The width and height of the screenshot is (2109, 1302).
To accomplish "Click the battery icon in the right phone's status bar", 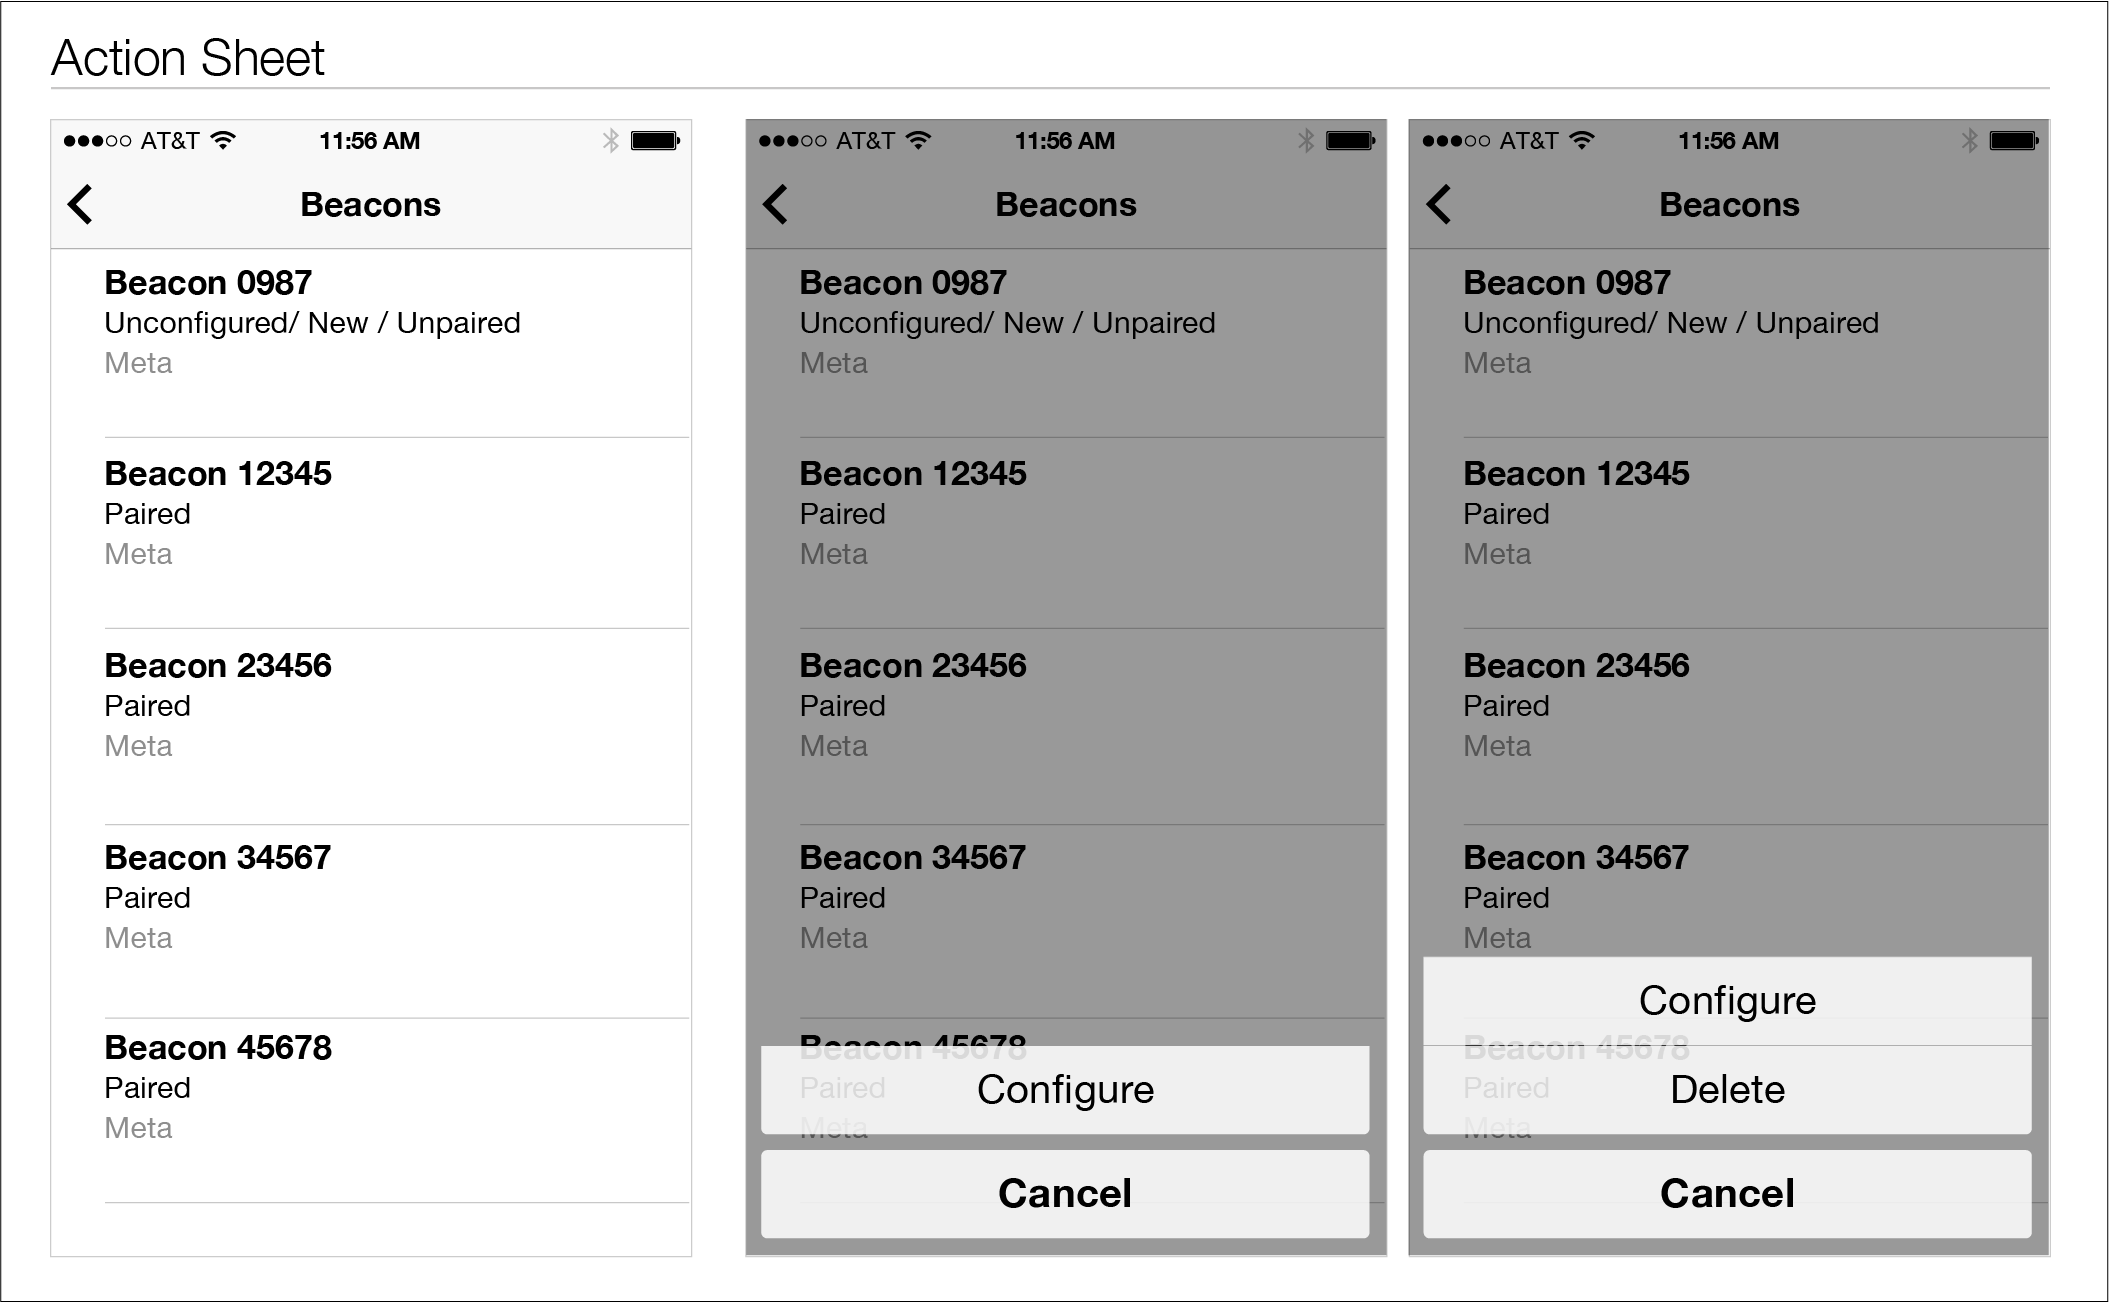I will coord(2014,141).
